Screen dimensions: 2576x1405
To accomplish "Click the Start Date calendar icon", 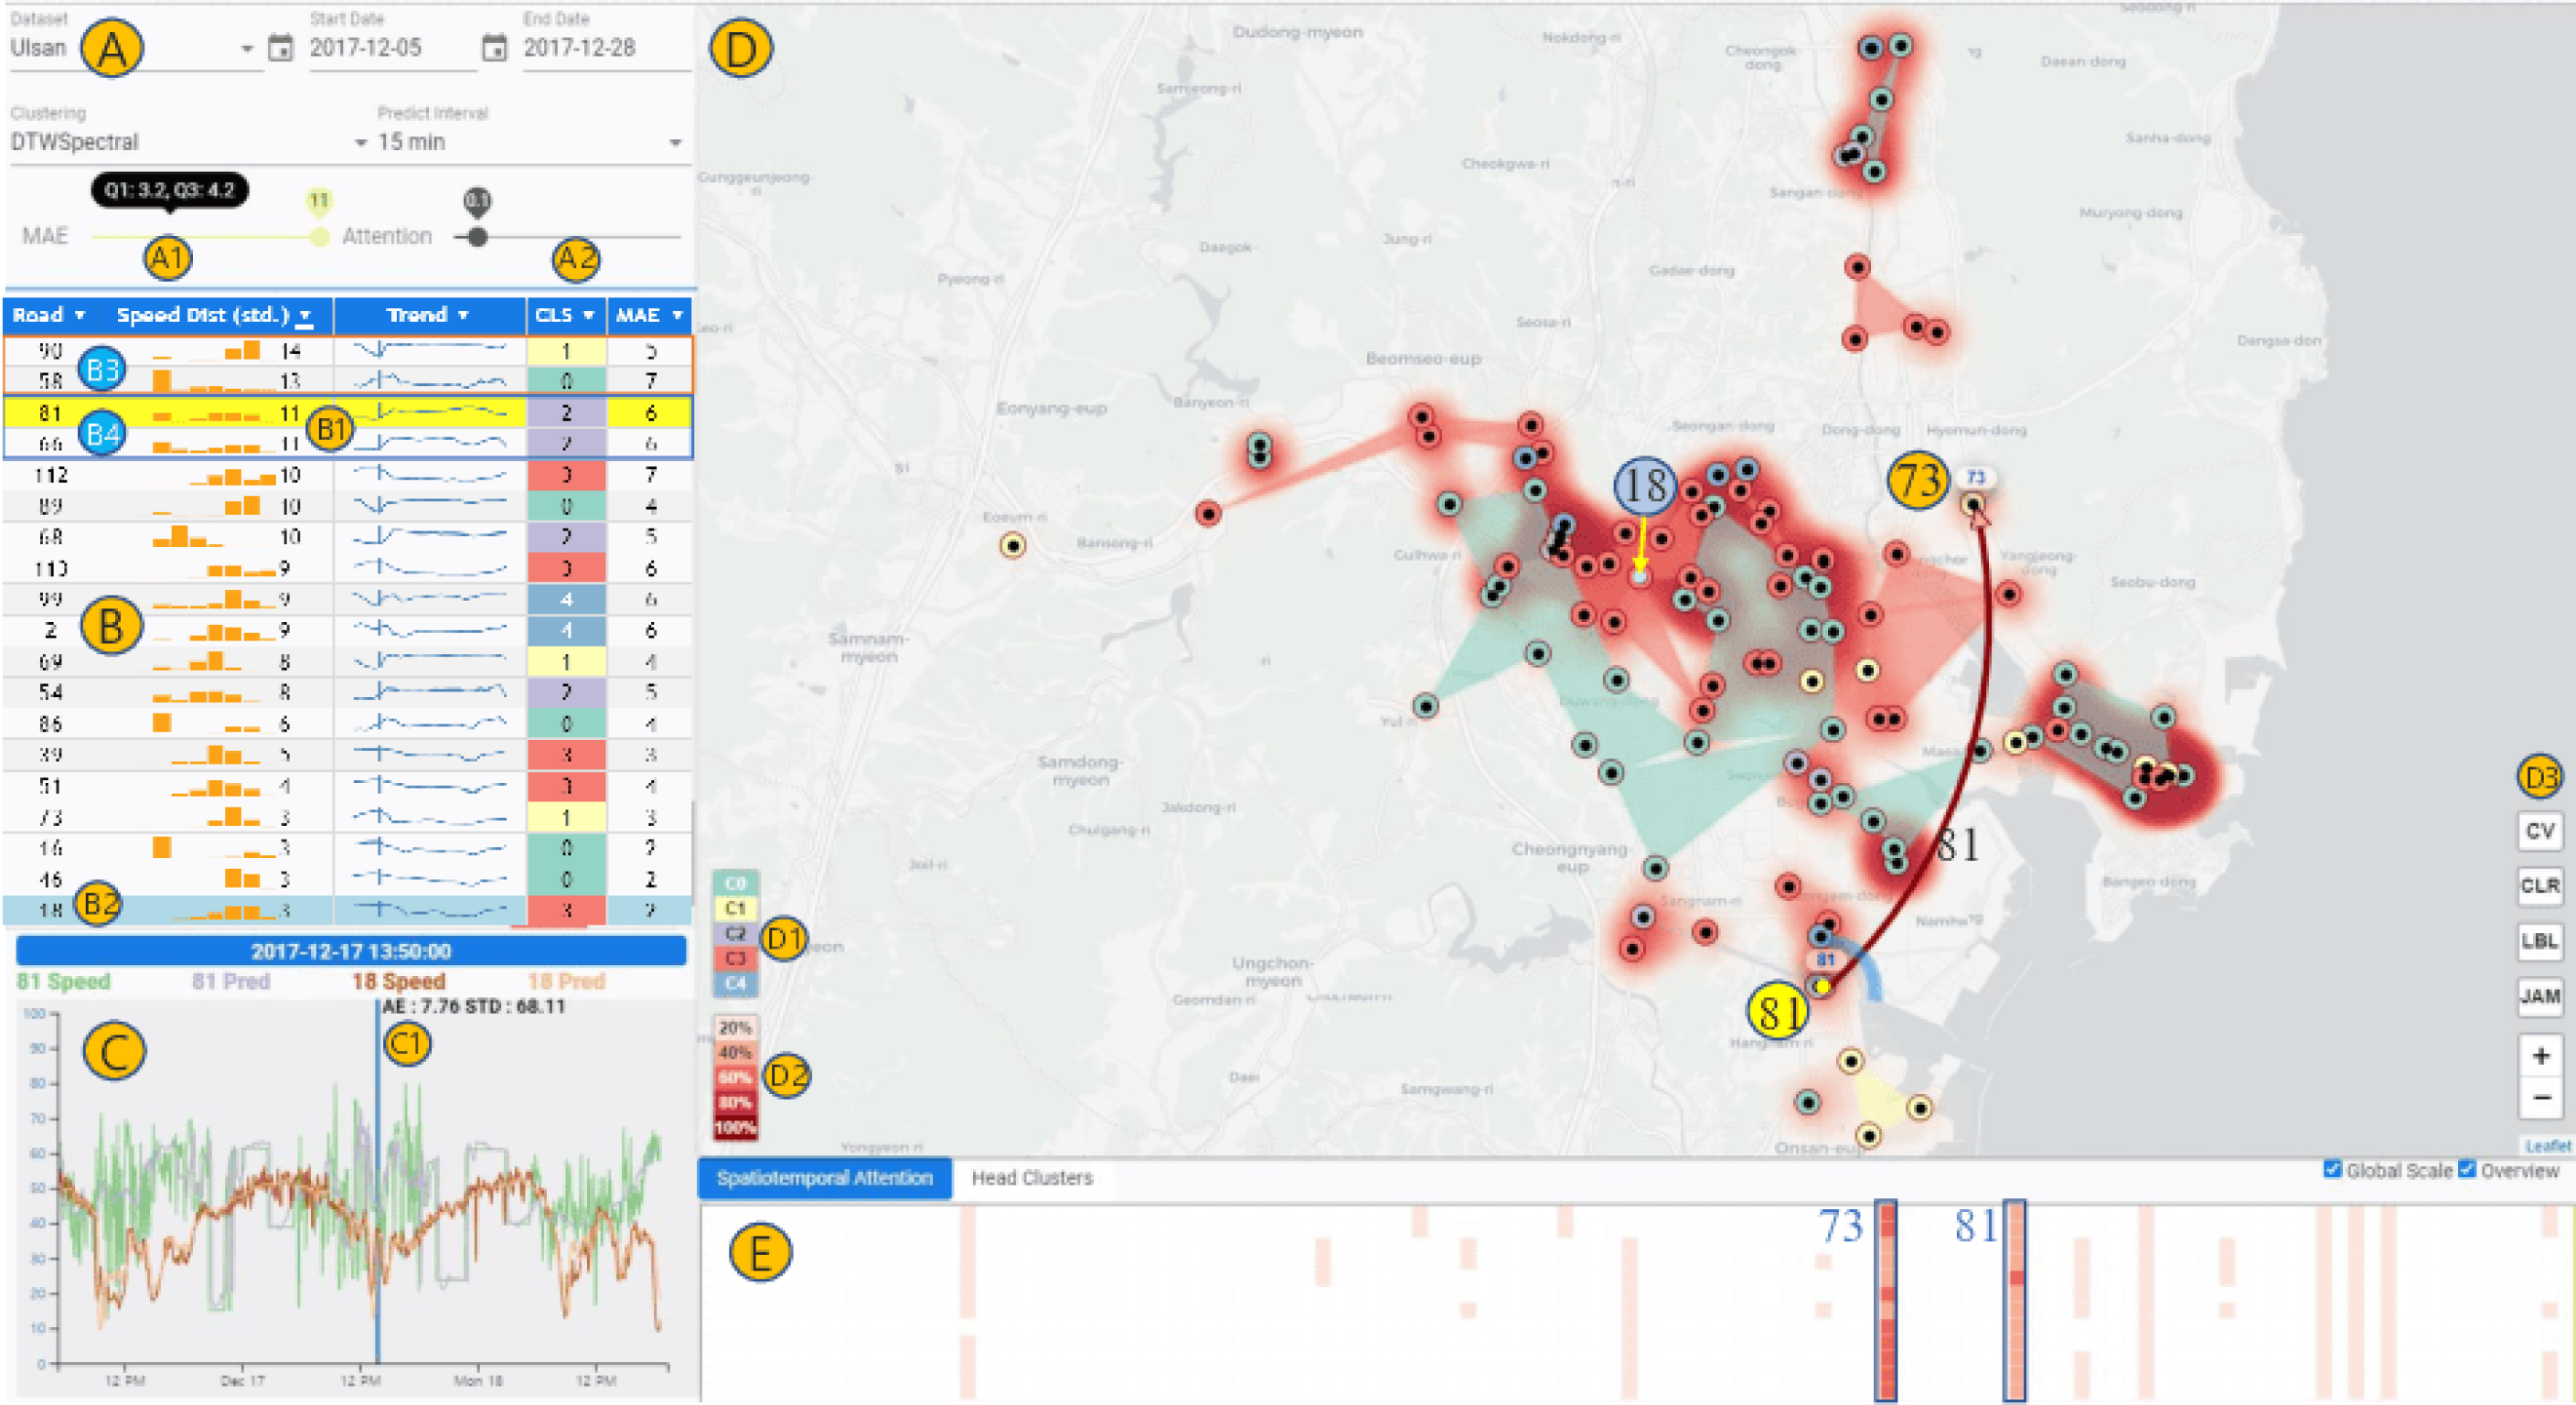I will (x=281, y=48).
